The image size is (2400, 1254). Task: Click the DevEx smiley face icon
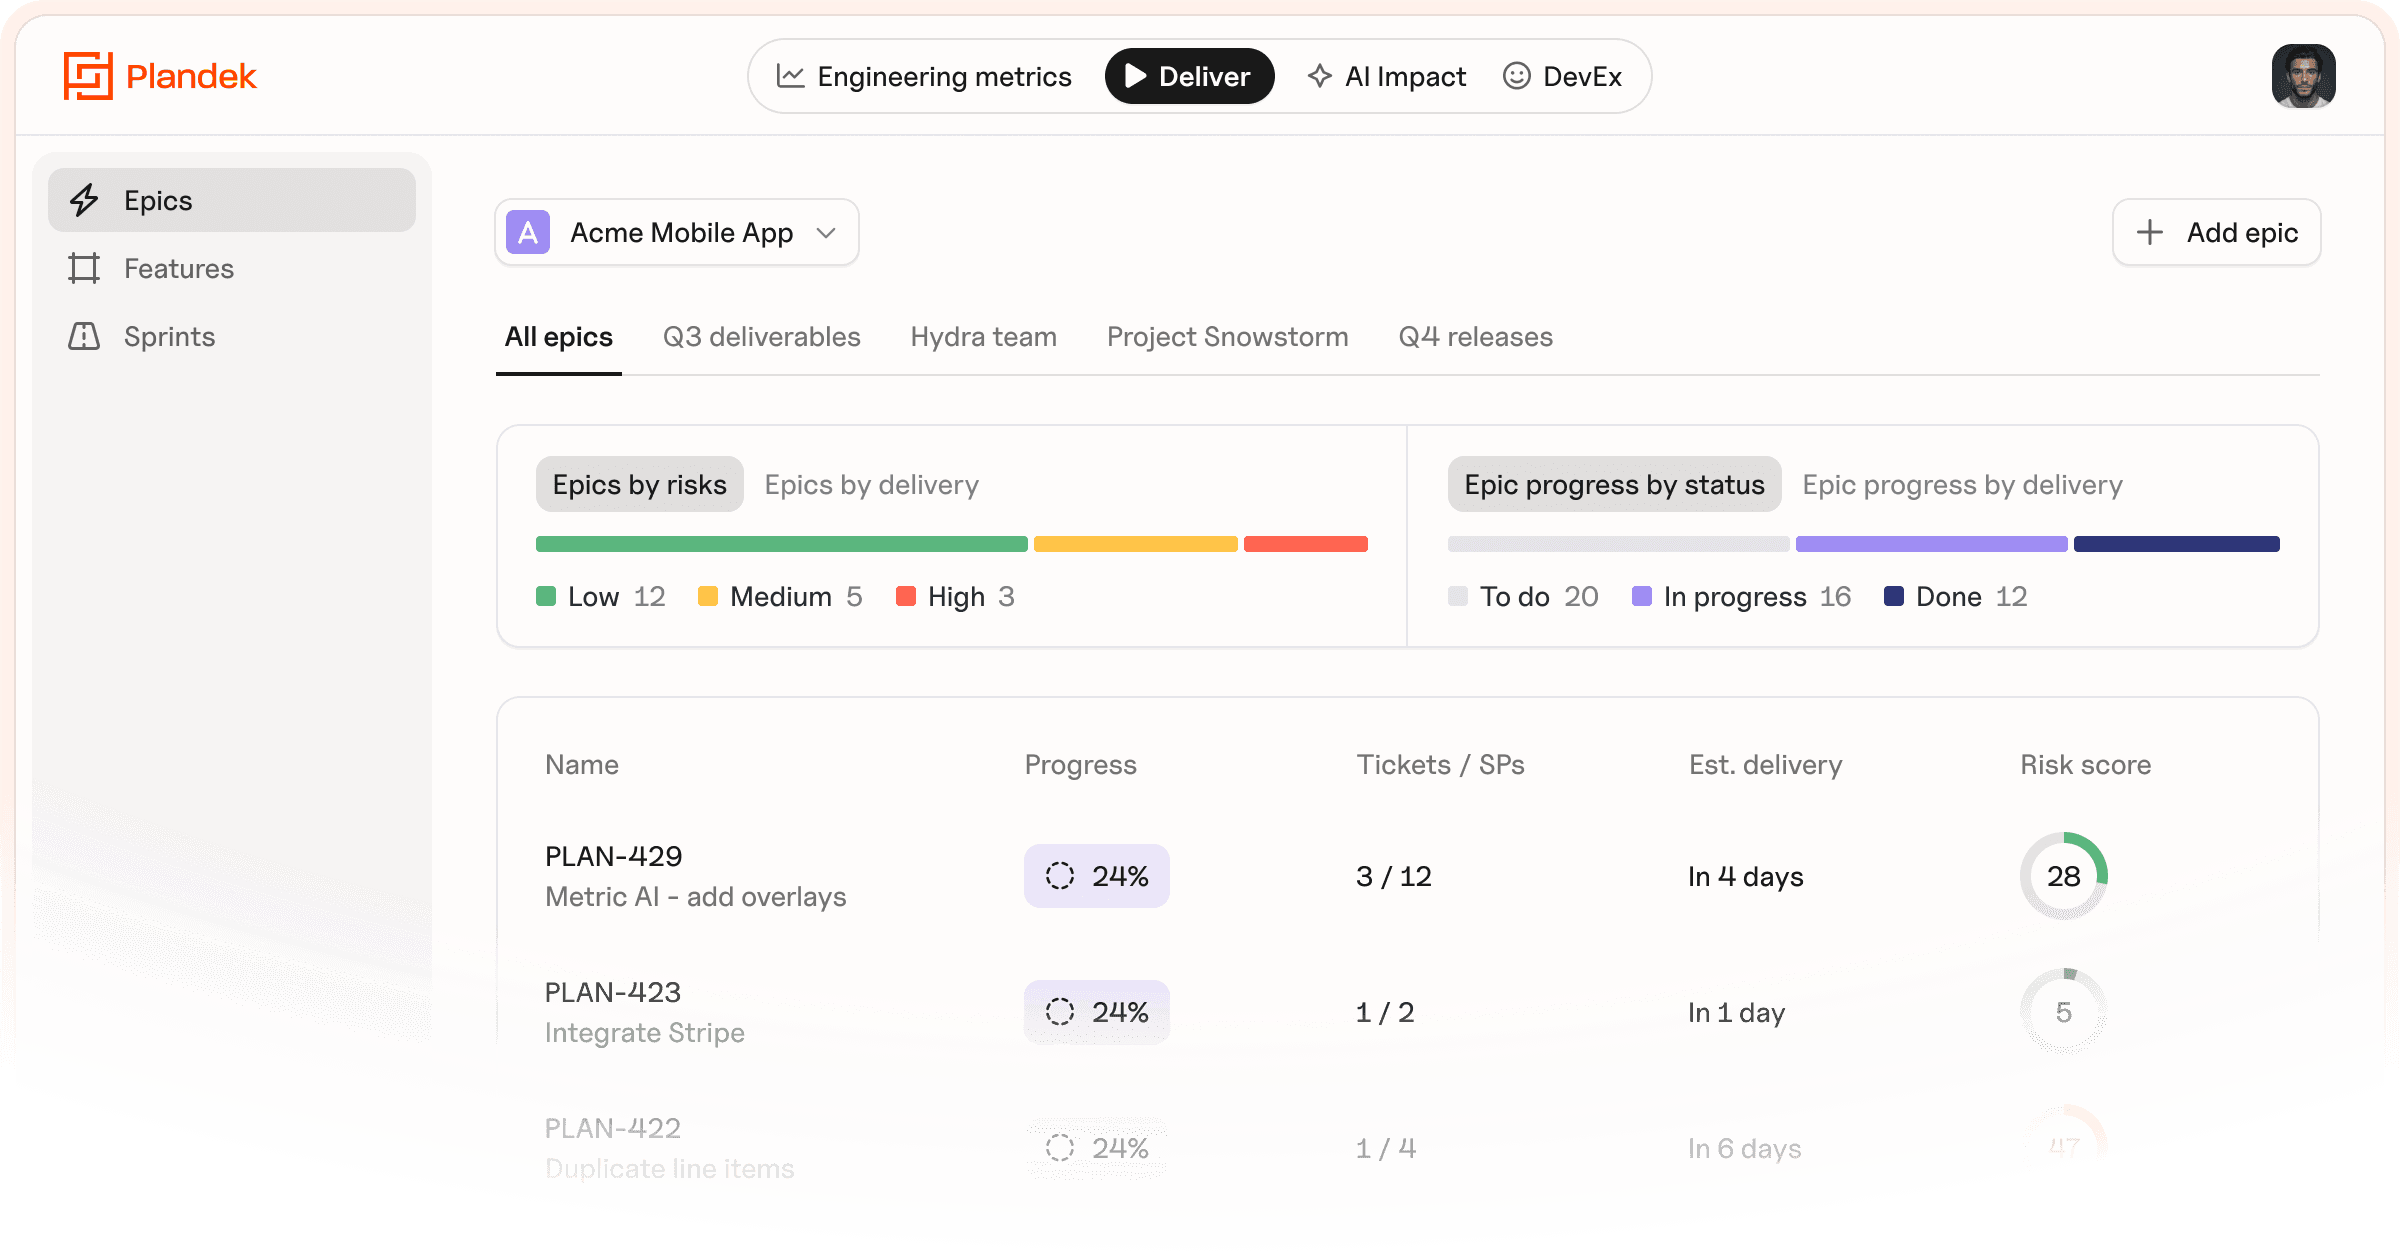click(1517, 76)
